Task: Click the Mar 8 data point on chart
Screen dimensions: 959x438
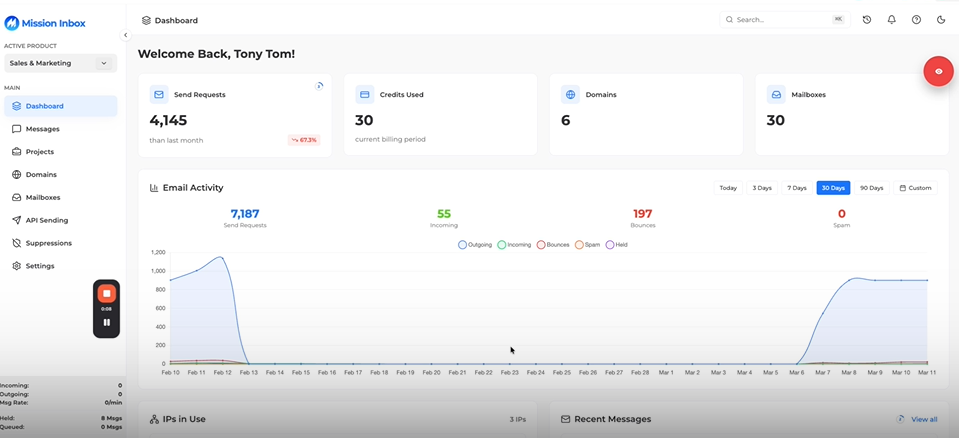Action: pos(849,280)
